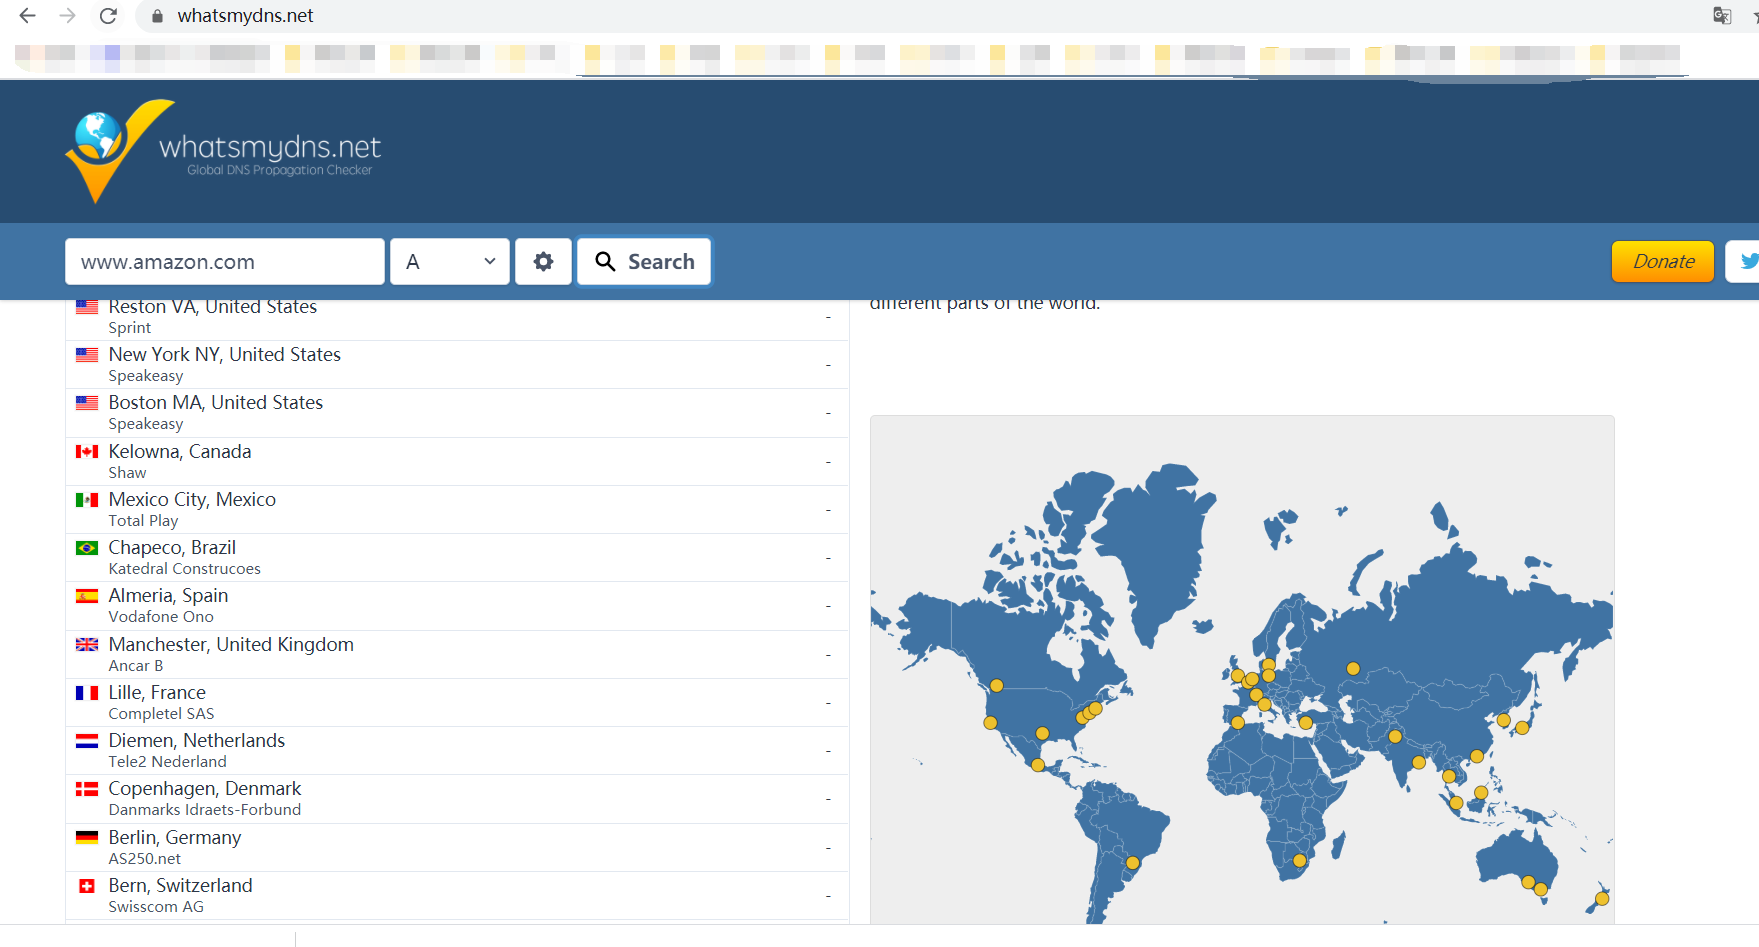Select the 'Bern, Switzerland' text

coord(181,885)
